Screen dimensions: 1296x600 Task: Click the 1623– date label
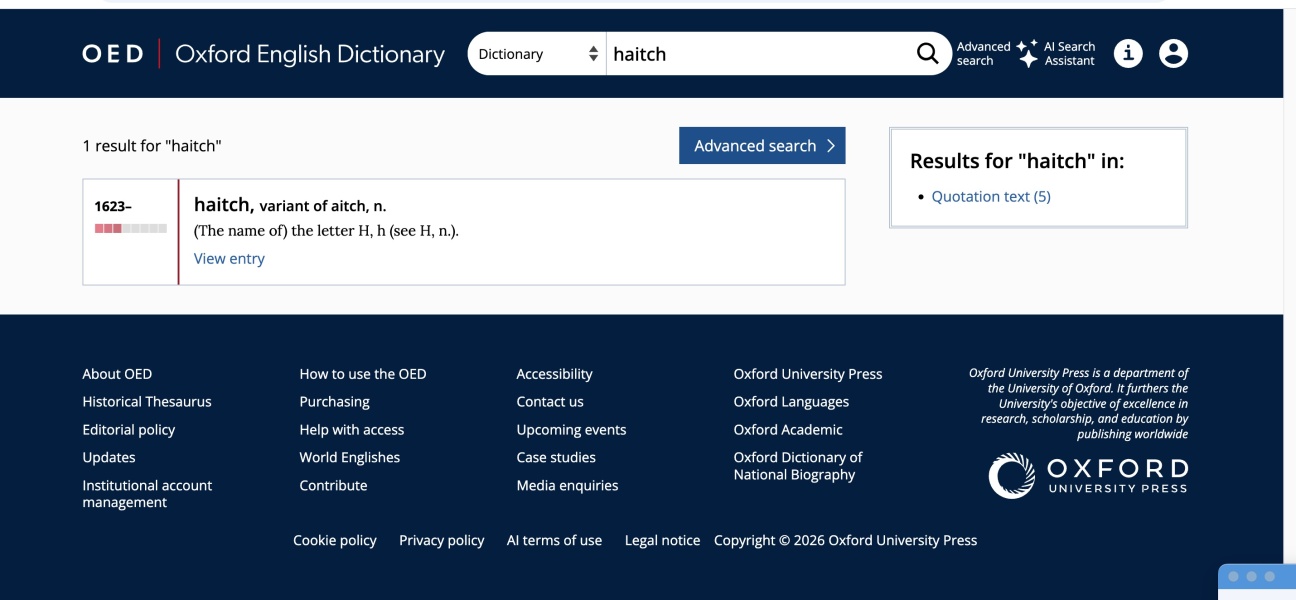click(x=113, y=206)
